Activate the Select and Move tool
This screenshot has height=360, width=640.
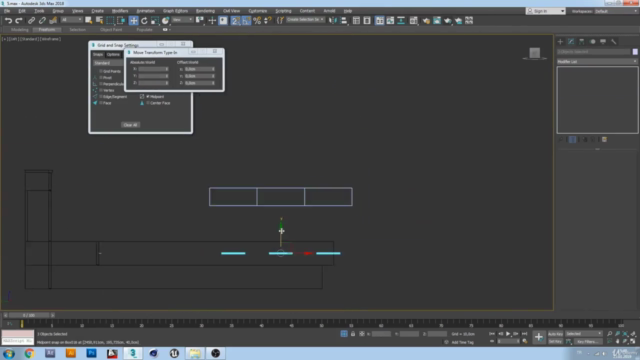click(x=133, y=20)
